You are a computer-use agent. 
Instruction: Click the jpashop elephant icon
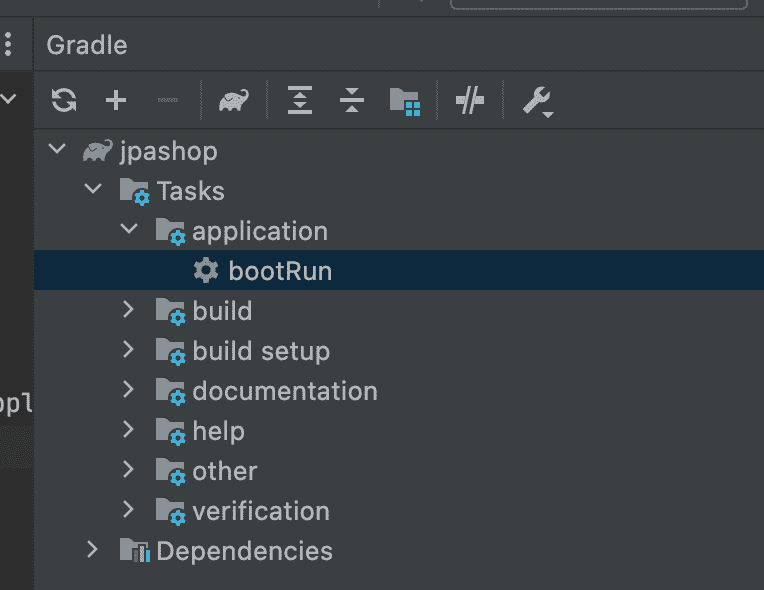click(x=98, y=151)
